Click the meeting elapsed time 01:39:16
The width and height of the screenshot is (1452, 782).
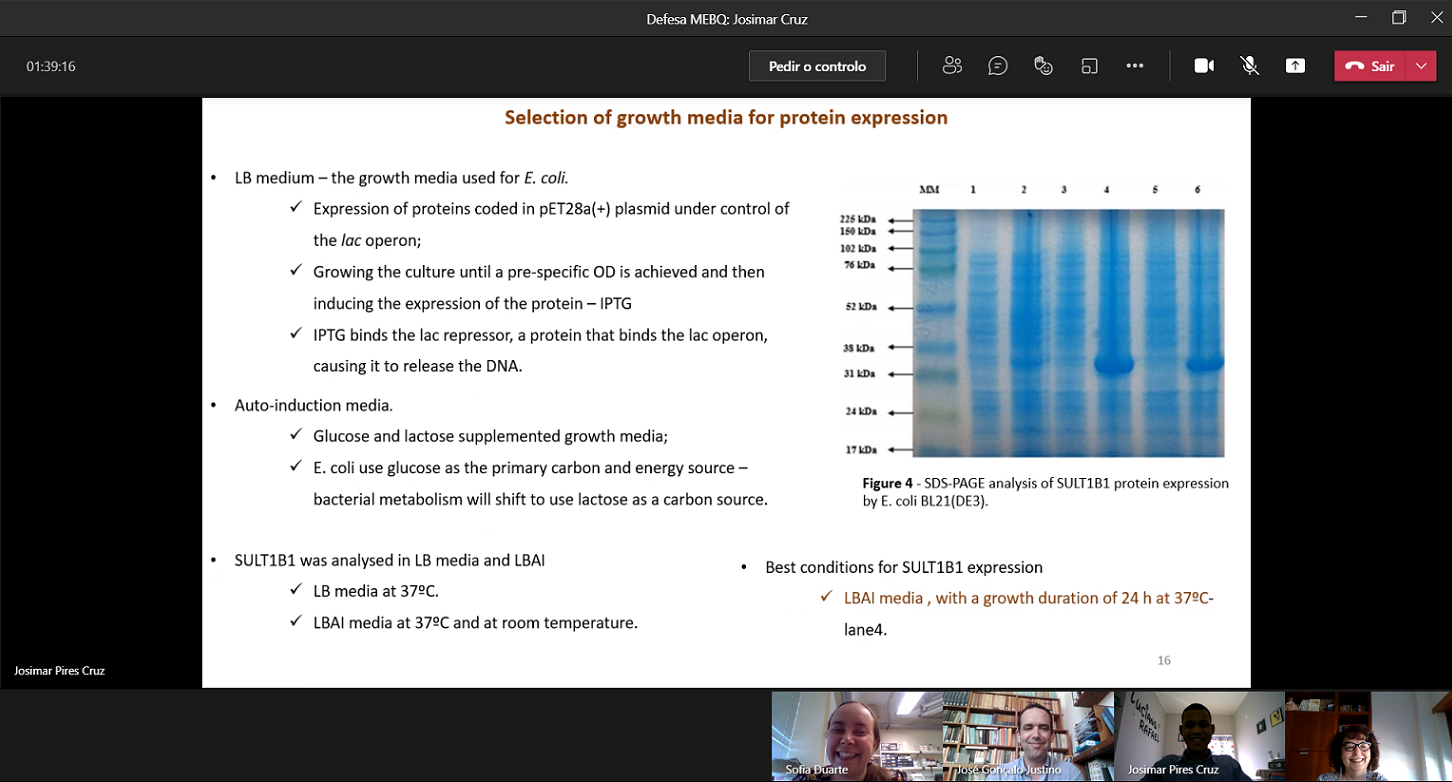point(51,67)
